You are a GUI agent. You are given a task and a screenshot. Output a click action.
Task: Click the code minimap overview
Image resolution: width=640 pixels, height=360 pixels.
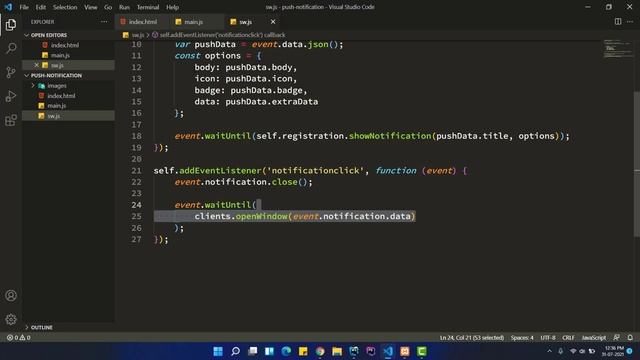tap(617, 48)
